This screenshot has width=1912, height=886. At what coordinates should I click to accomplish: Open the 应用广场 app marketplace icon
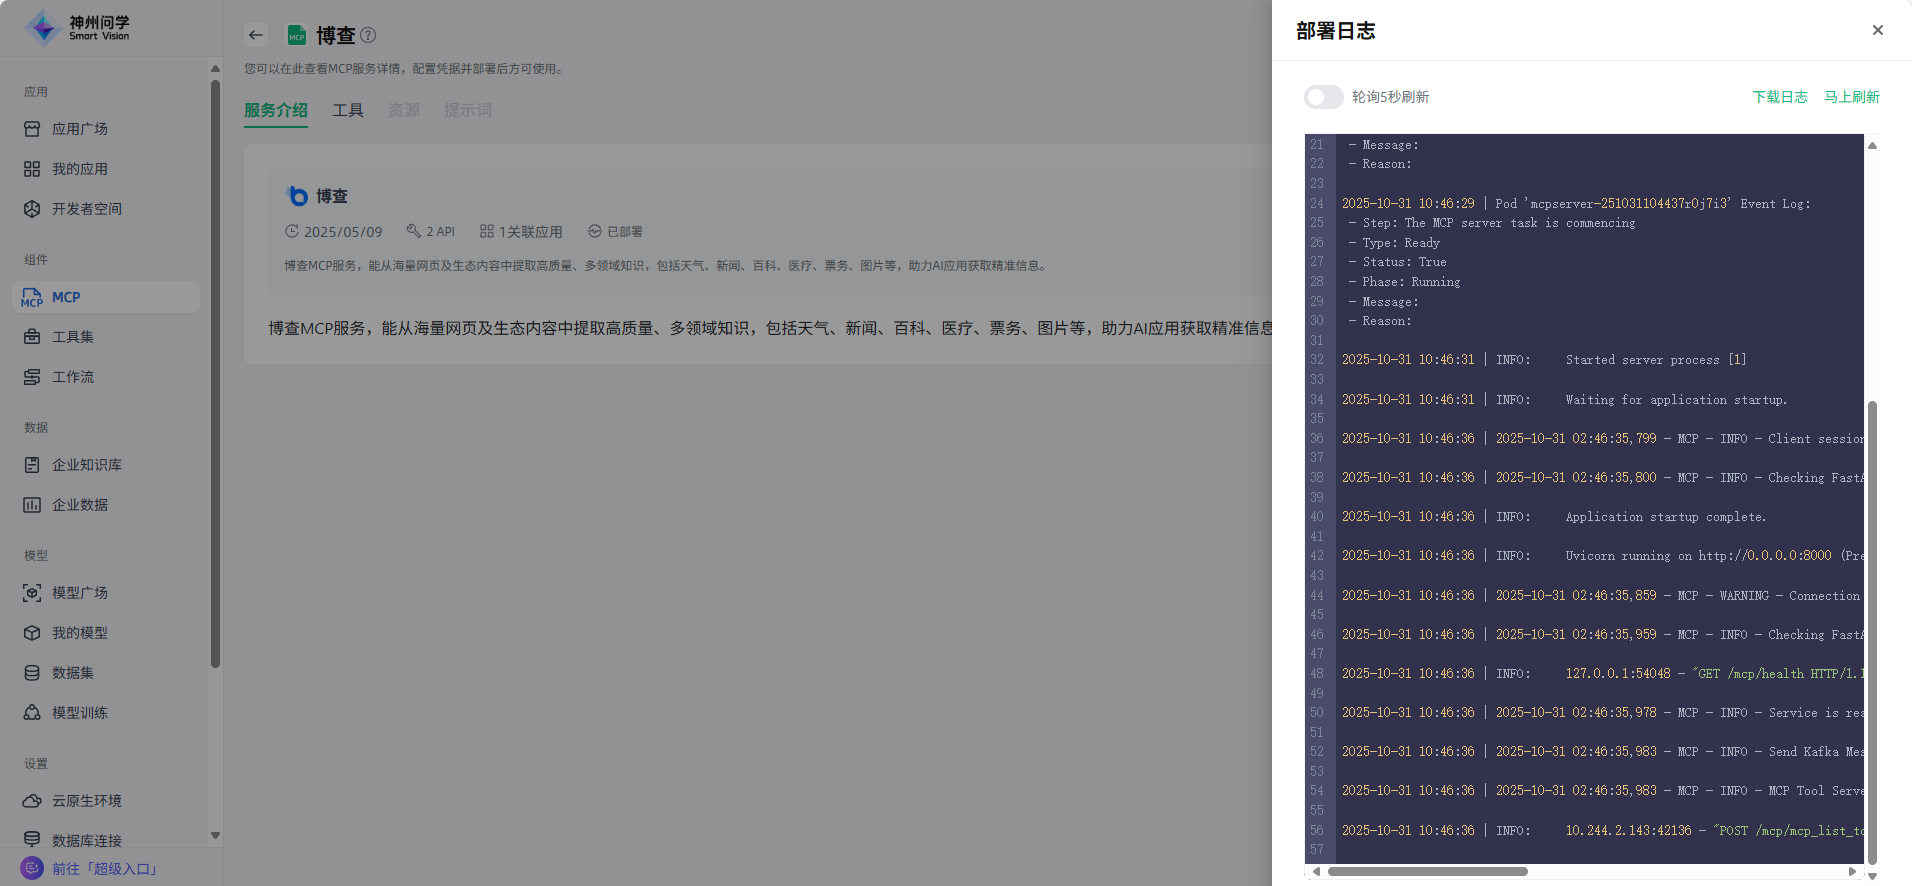(32, 129)
